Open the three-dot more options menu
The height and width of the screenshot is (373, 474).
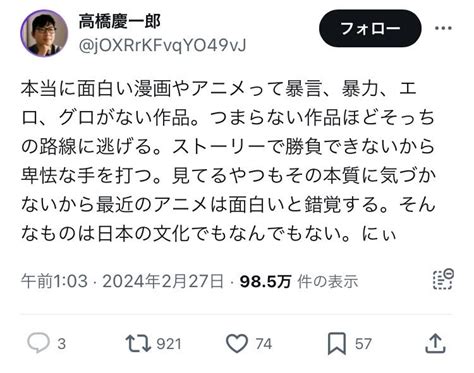coord(443,28)
